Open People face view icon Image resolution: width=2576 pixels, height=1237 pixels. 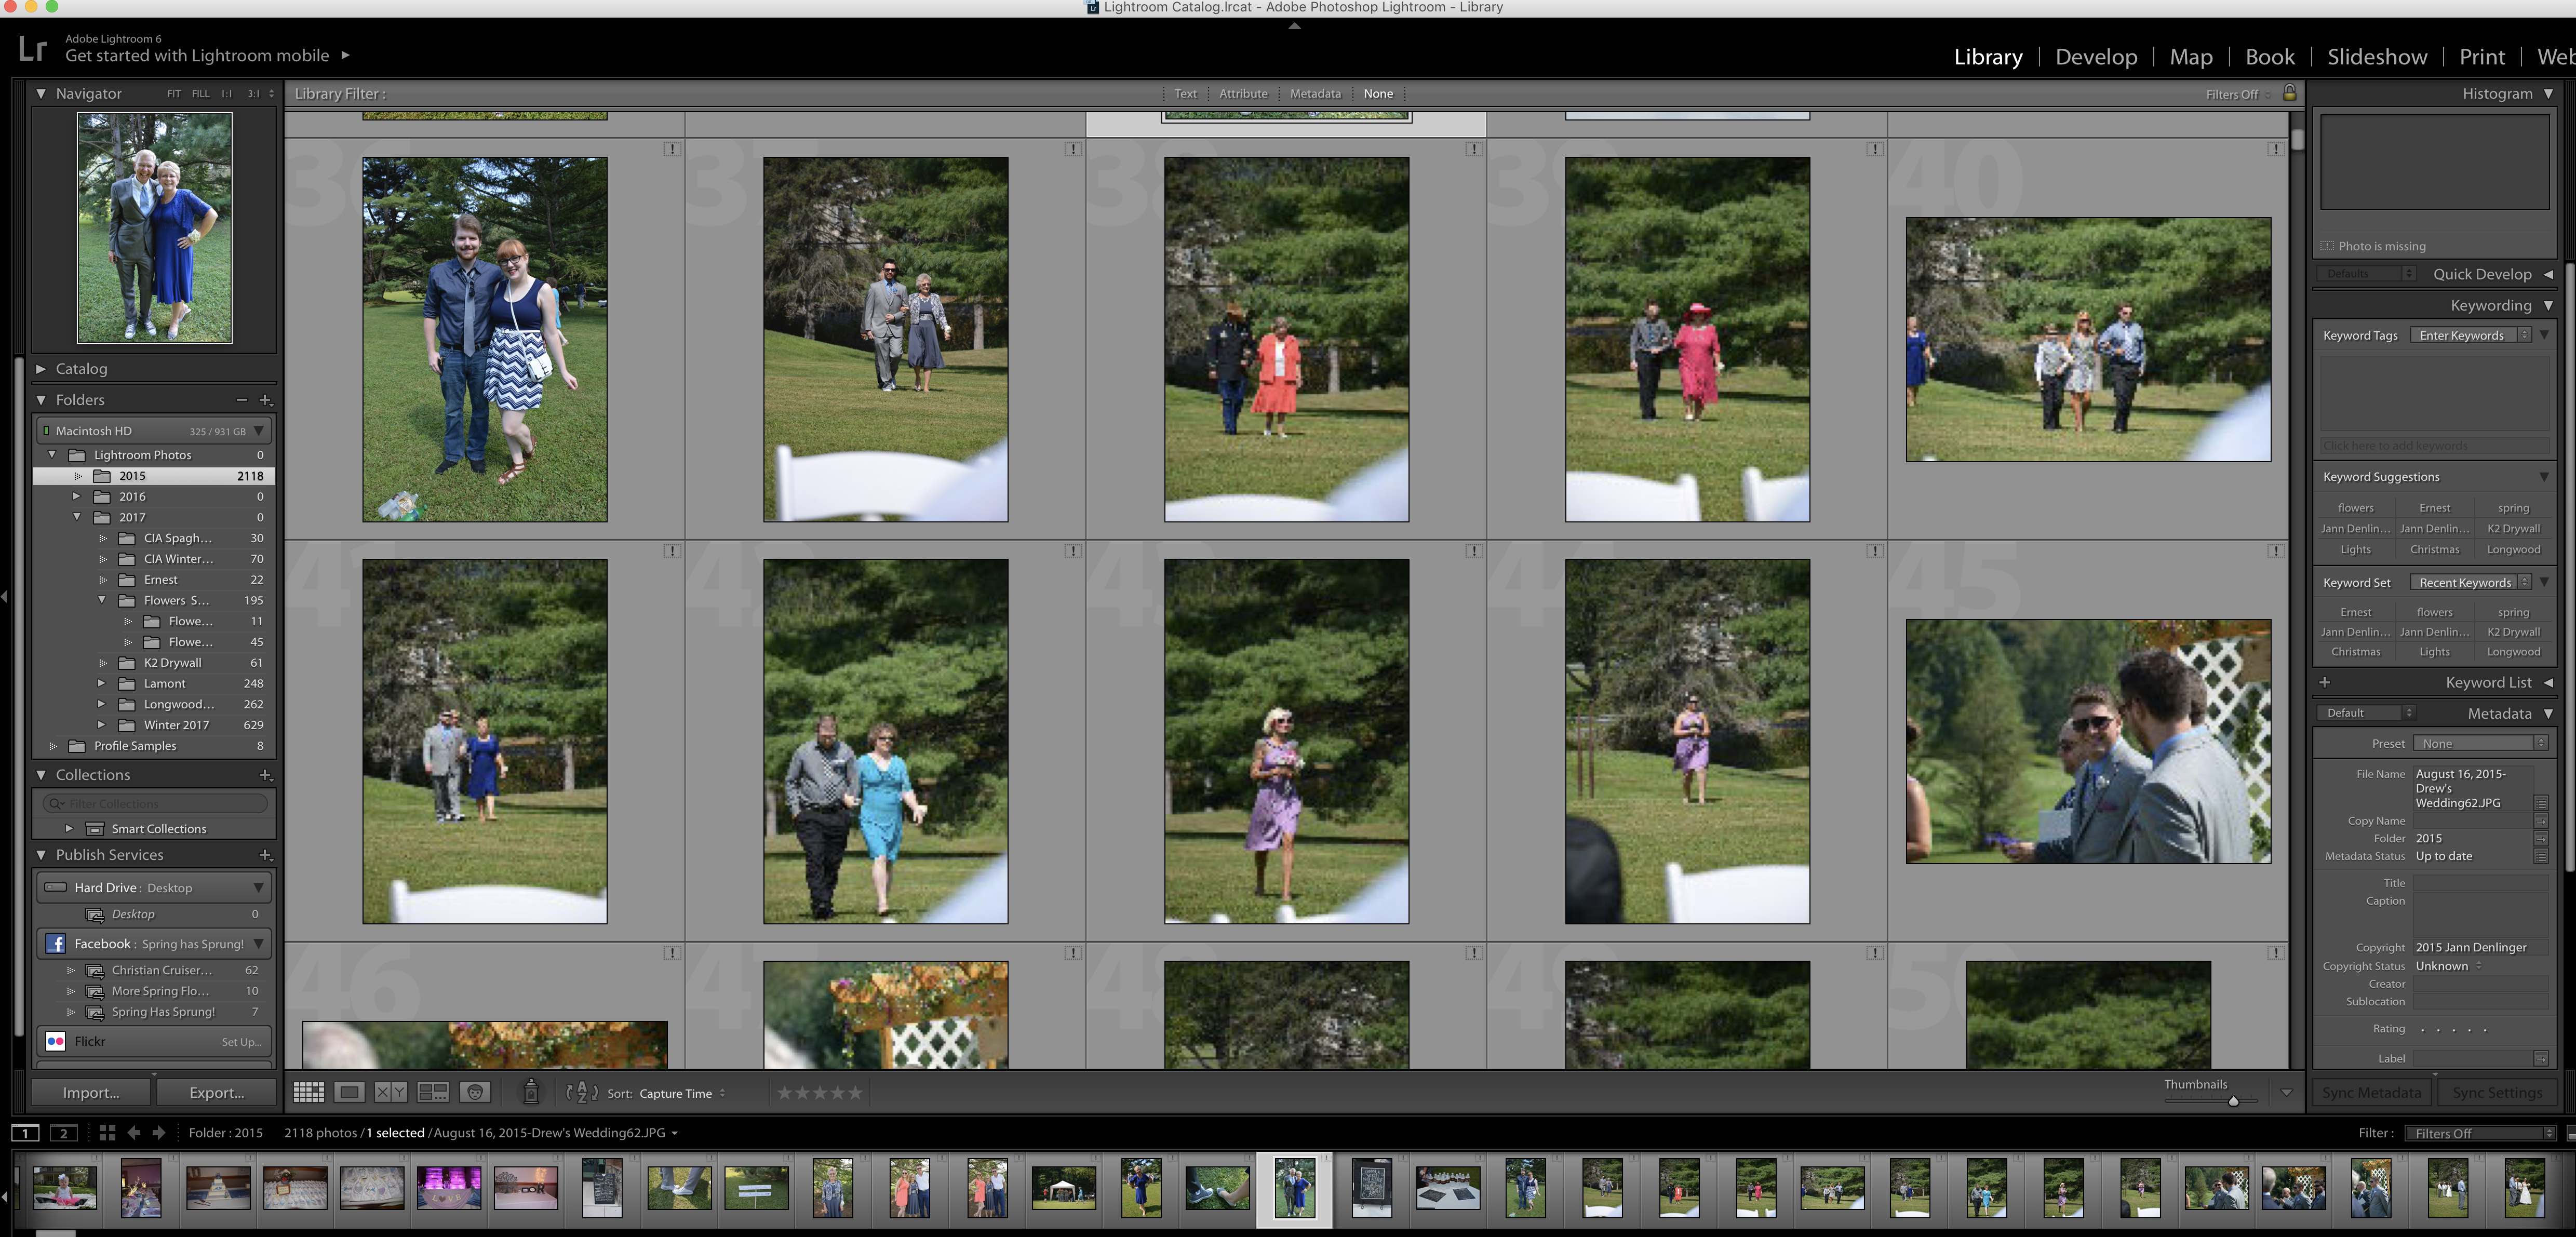coord(475,1092)
